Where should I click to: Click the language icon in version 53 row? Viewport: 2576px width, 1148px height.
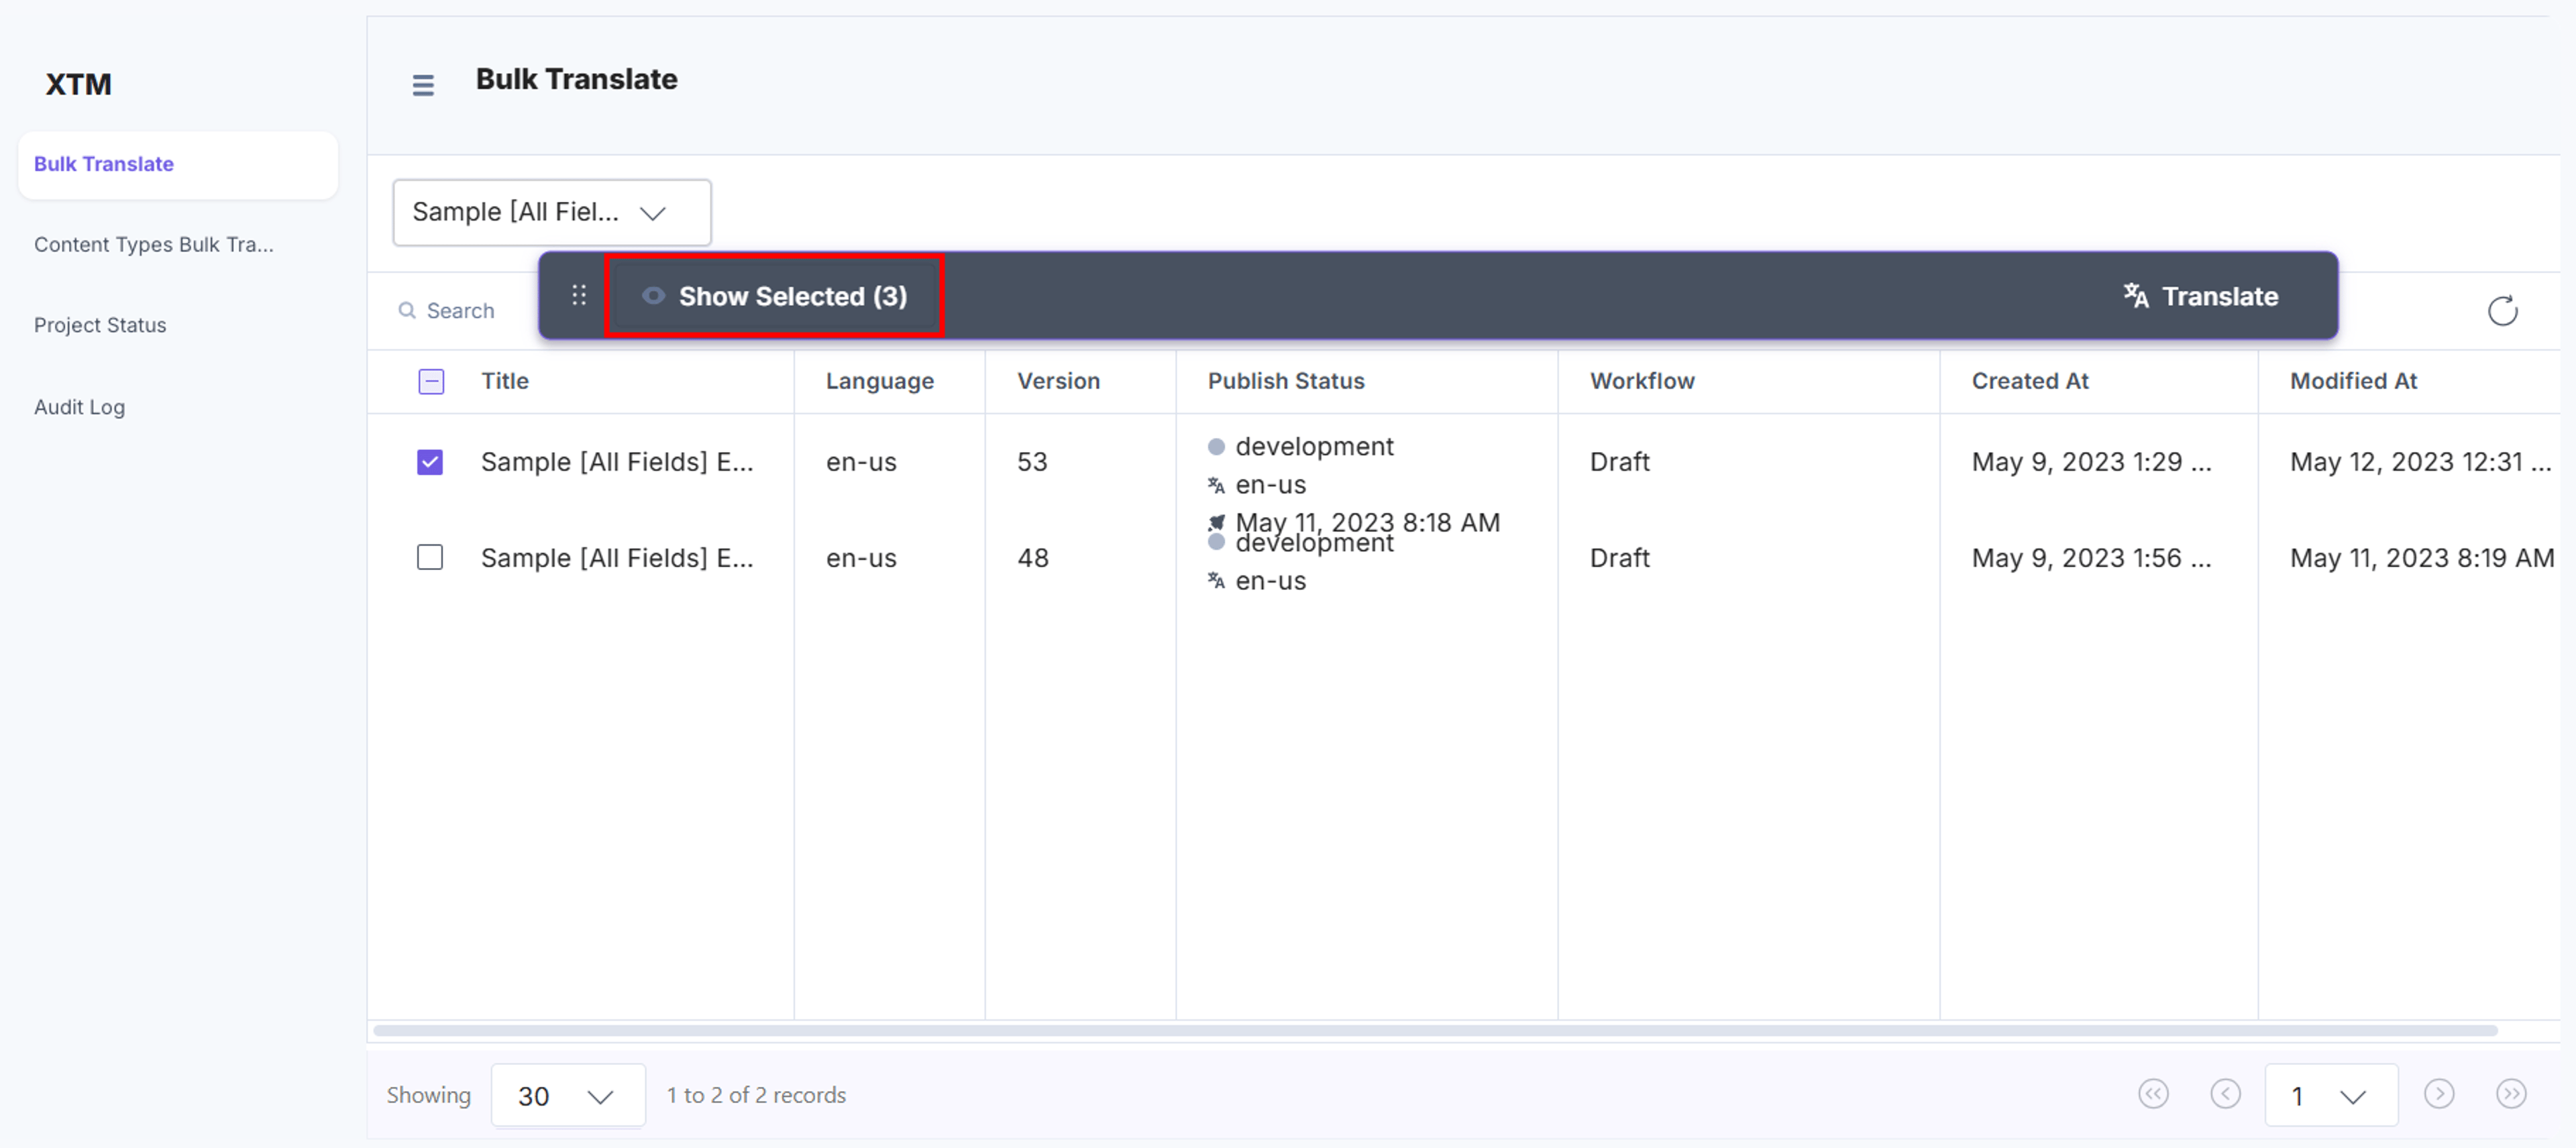coord(1216,485)
